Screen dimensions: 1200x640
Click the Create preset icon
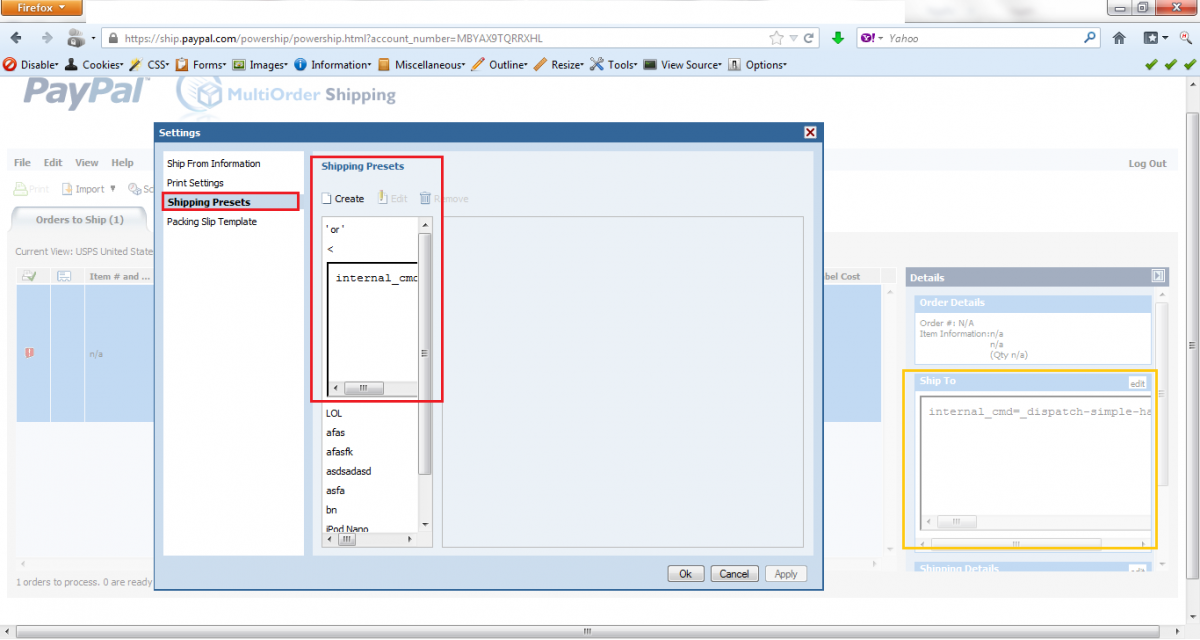(x=327, y=198)
